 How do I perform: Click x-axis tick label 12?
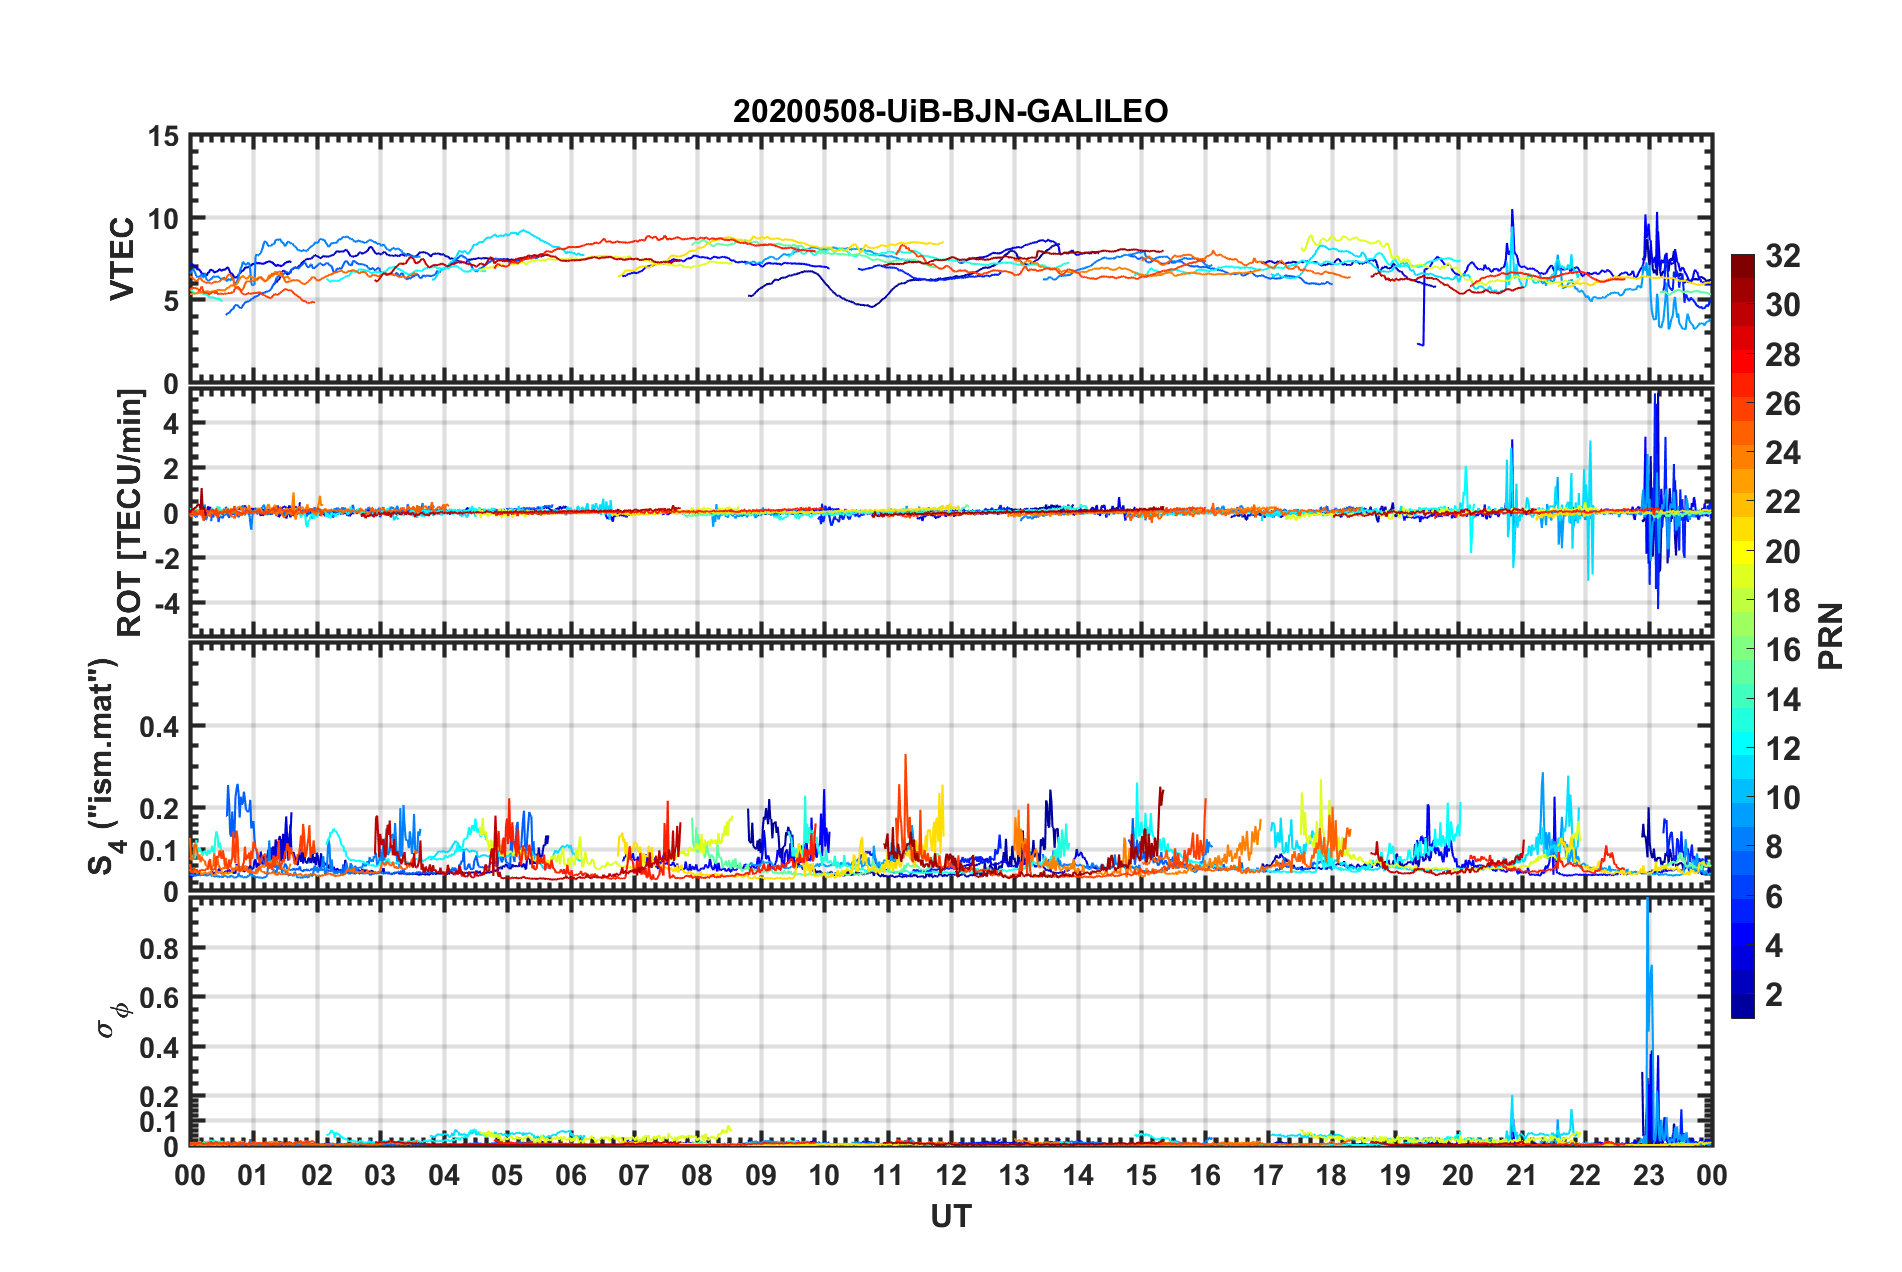click(951, 1175)
